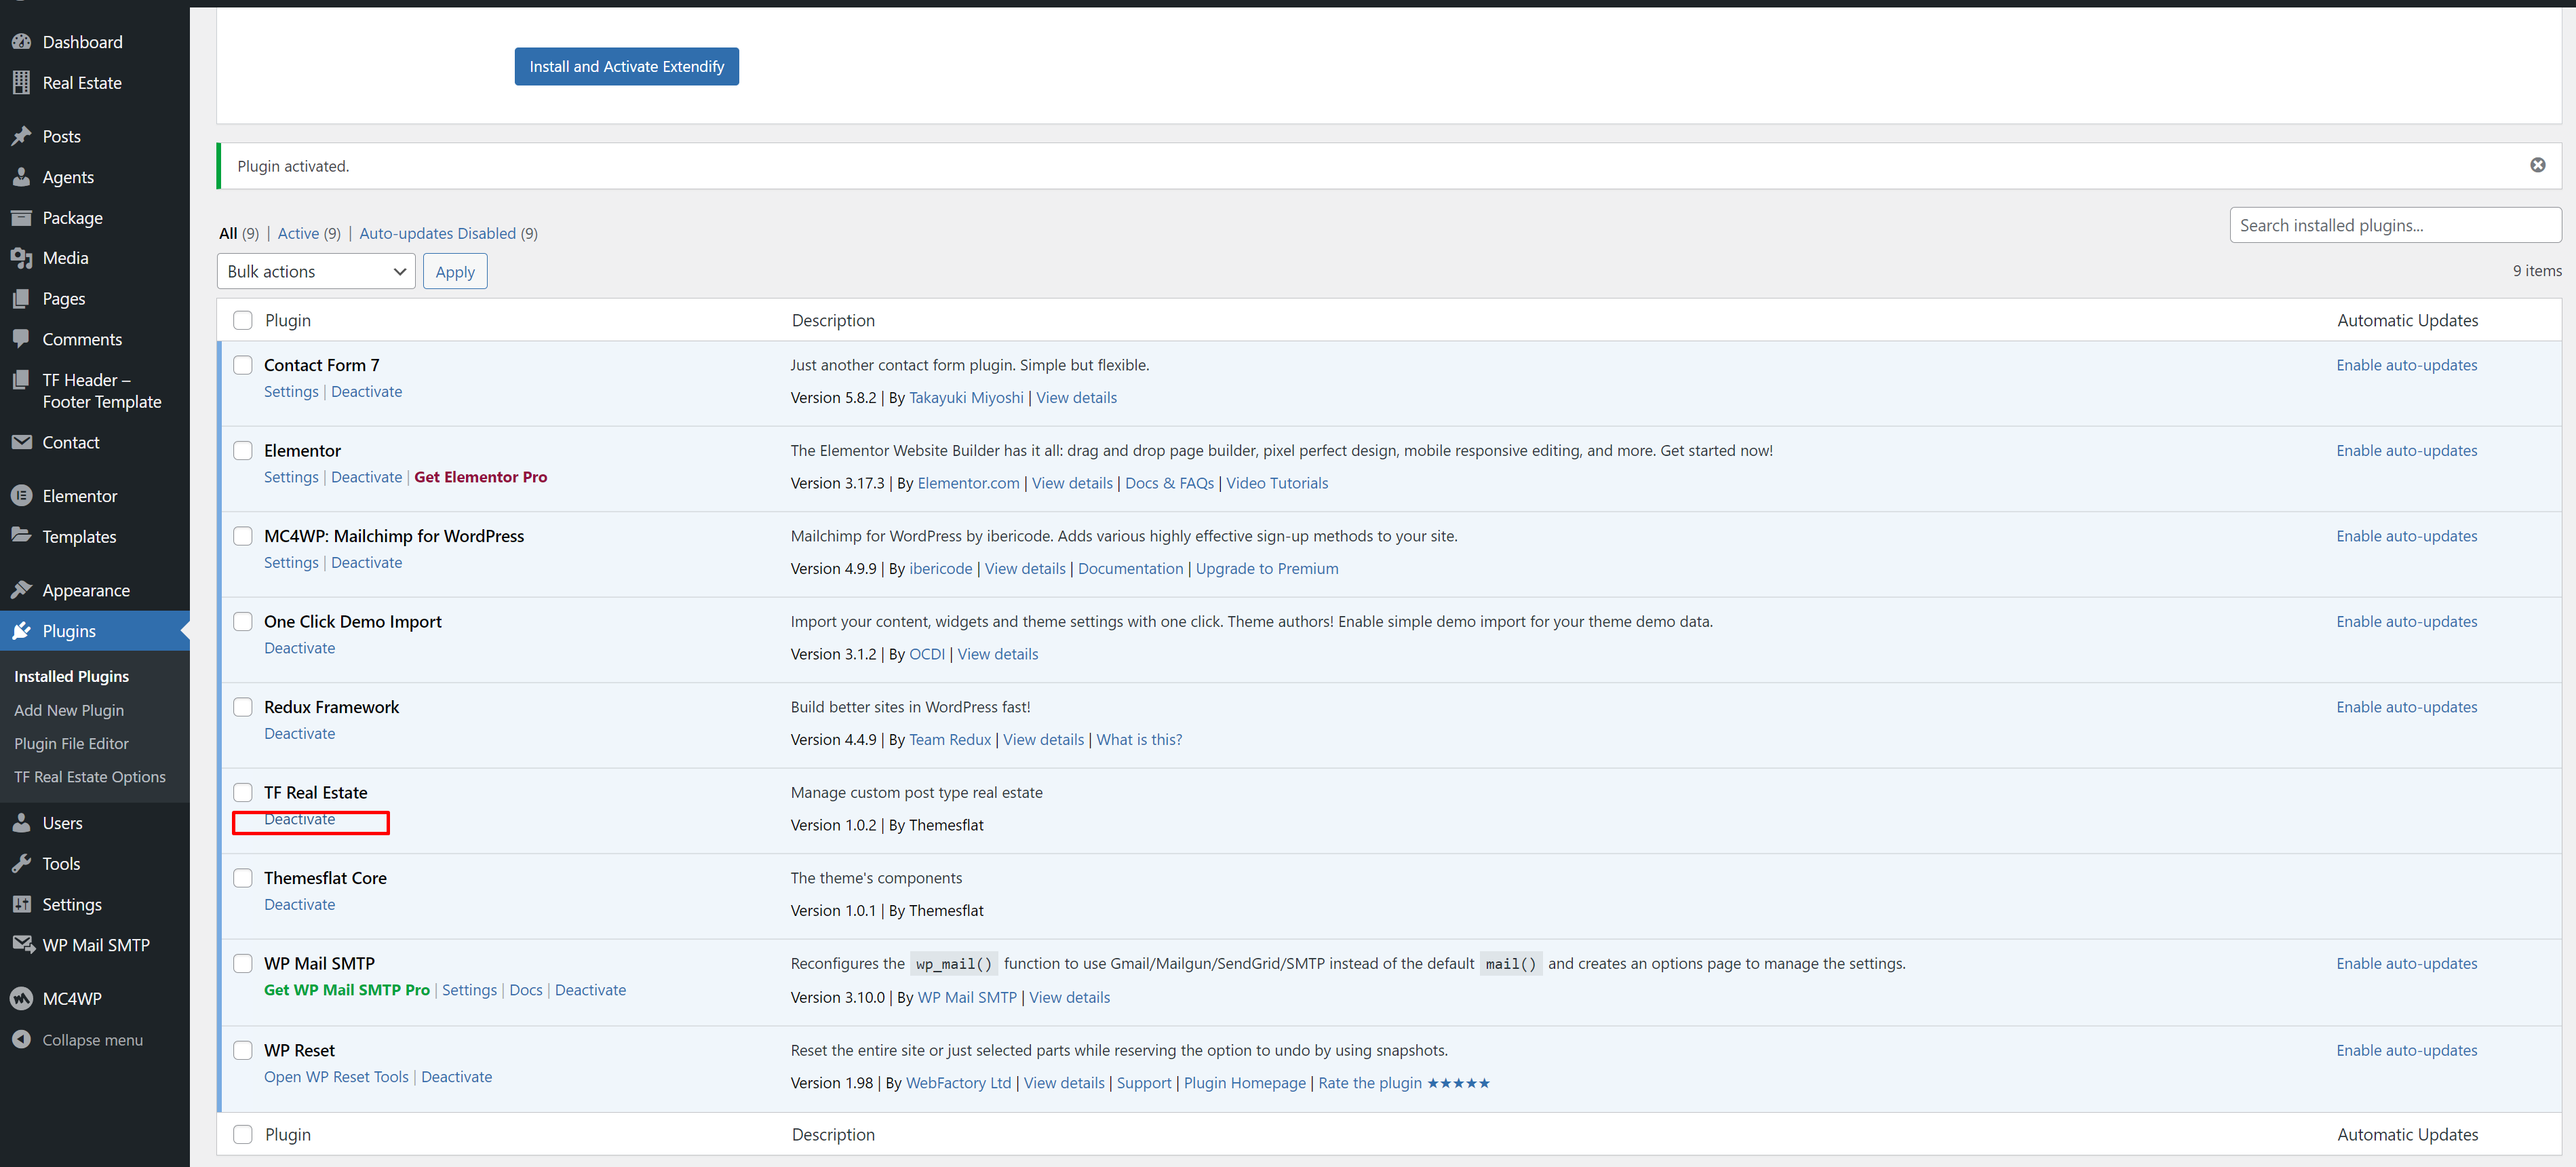This screenshot has width=2576, height=1167.
Task: Click the Apply bulk action button
Action: pyautogui.click(x=455, y=272)
